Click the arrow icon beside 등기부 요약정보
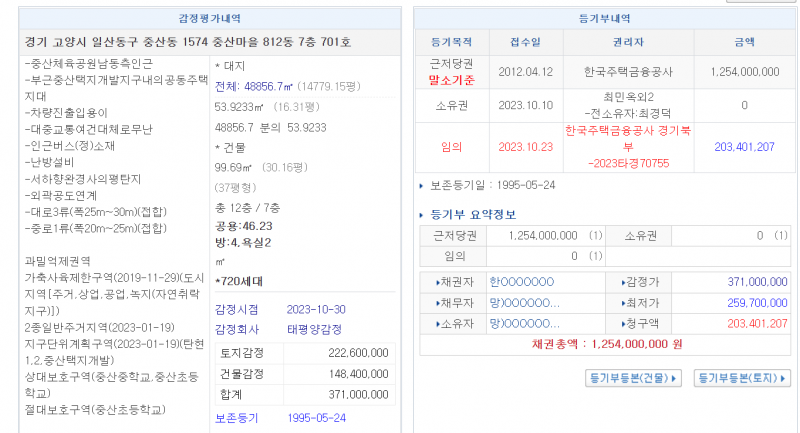 [422, 215]
